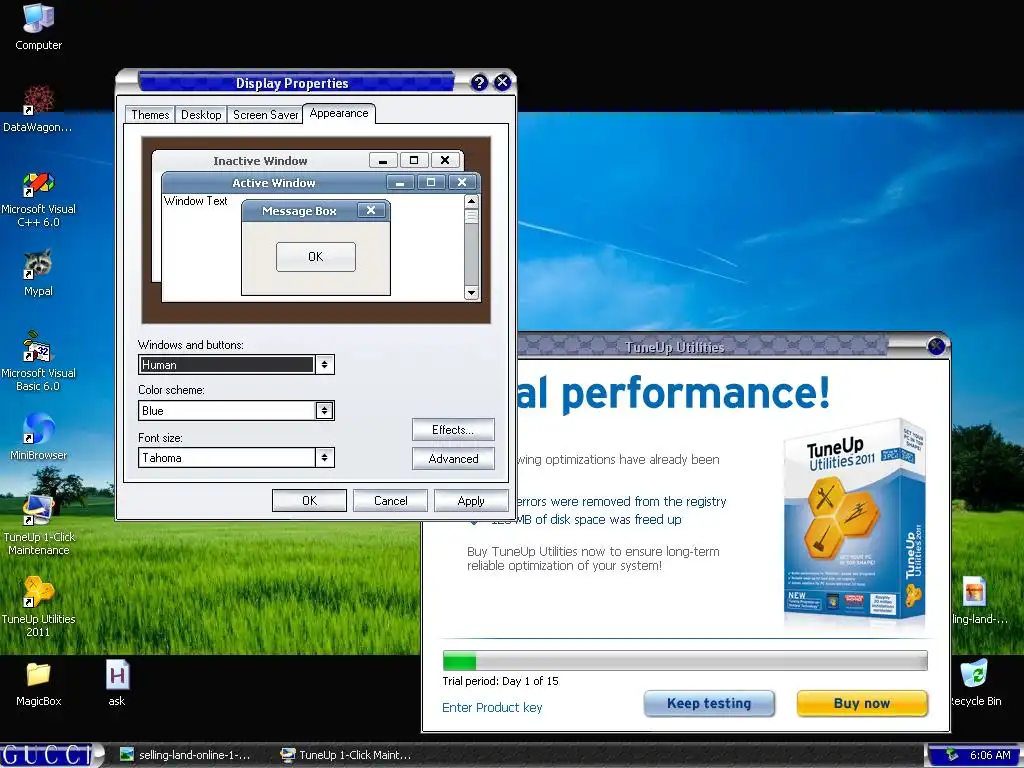1024x768 pixels.
Task: Open the DataWagon desktop shortcut
Action: coord(38,108)
